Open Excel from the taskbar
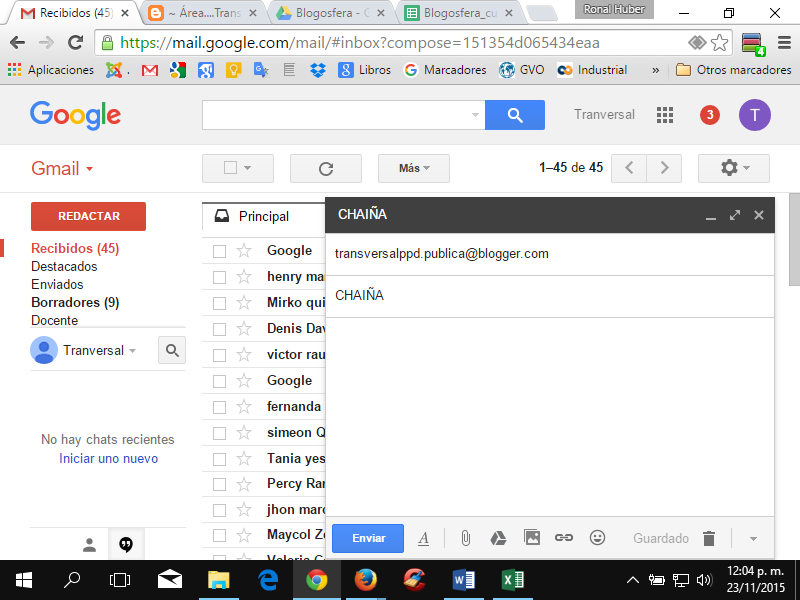The height and width of the screenshot is (600, 800). 512,580
